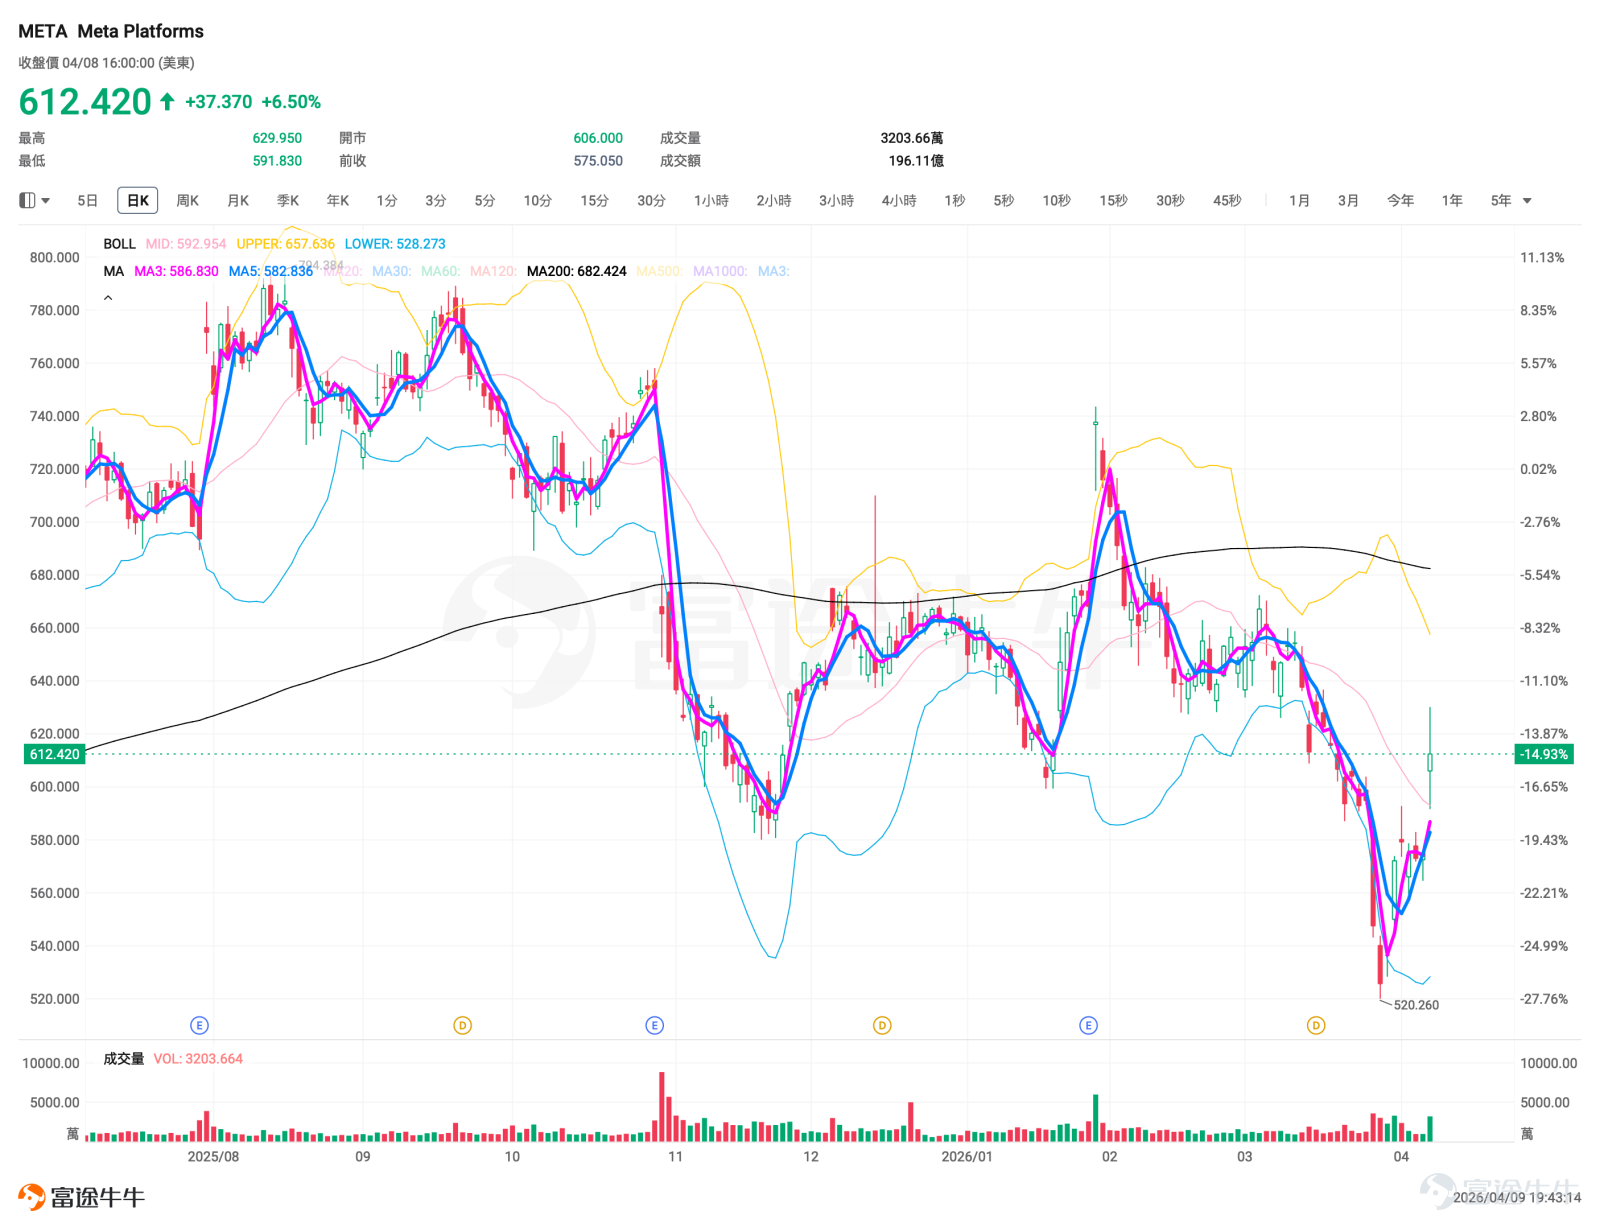Select the 15分 interval
Viewport: 1600px width, 1228px height.
[x=595, y=201]
